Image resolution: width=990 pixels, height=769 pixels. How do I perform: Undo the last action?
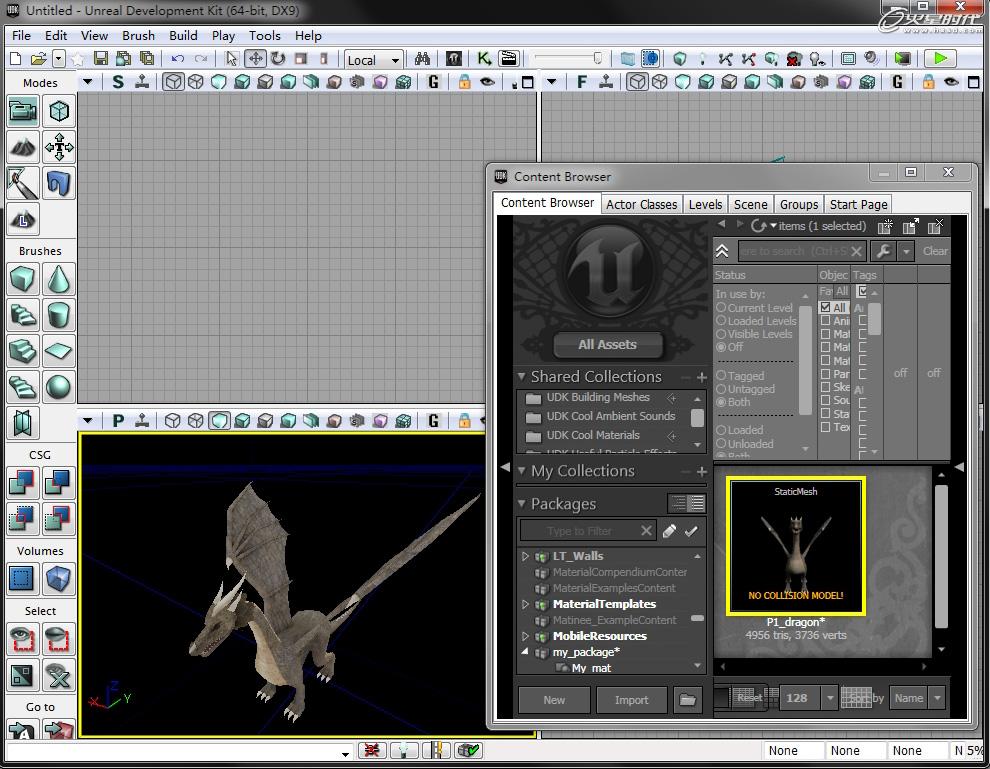coord(177,59)
